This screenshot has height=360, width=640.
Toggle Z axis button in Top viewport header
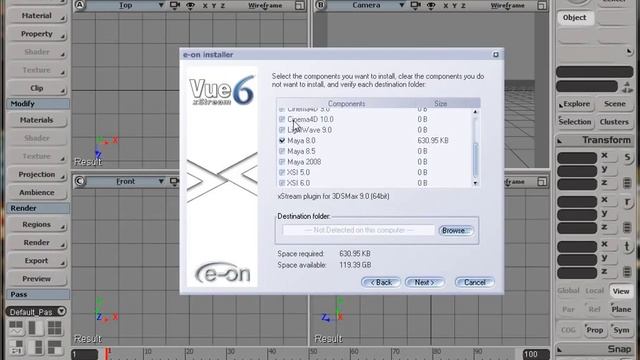pyautogui.click(x=223, y=6)
